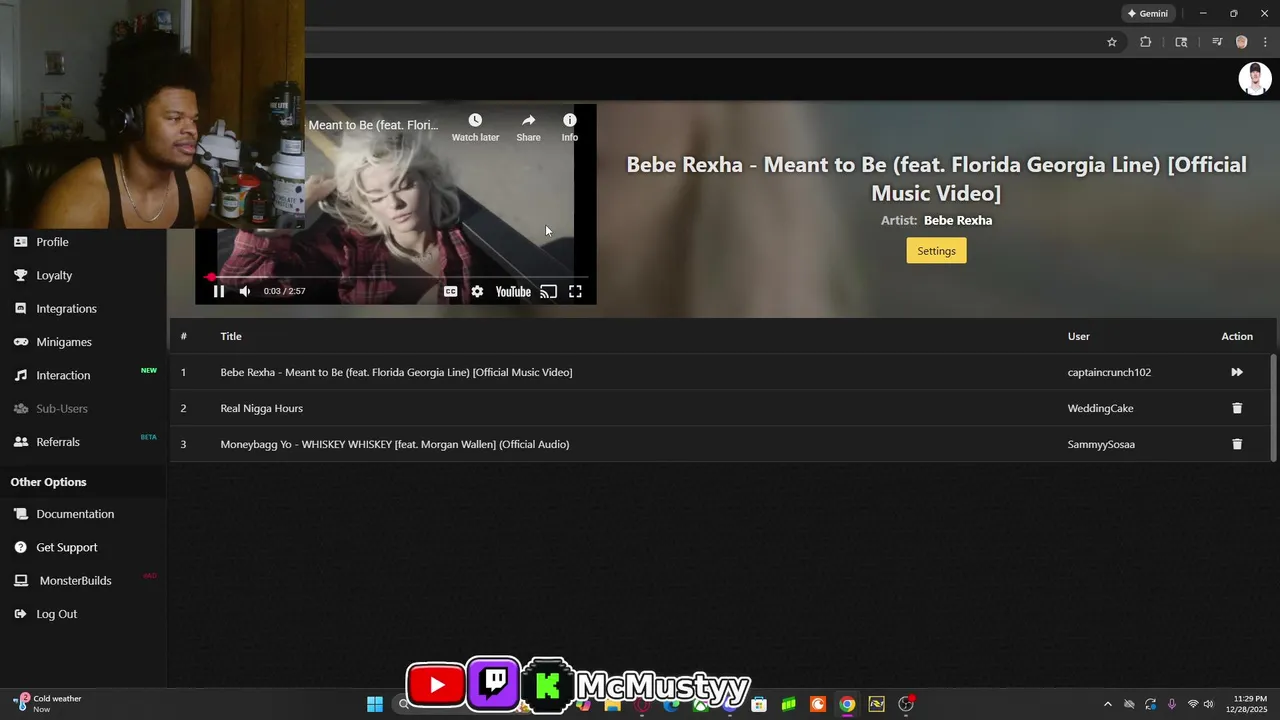The width and height of the screenshot is (1280, 720).
Task: Click the user captaincrunch102
Action: 1109,372
